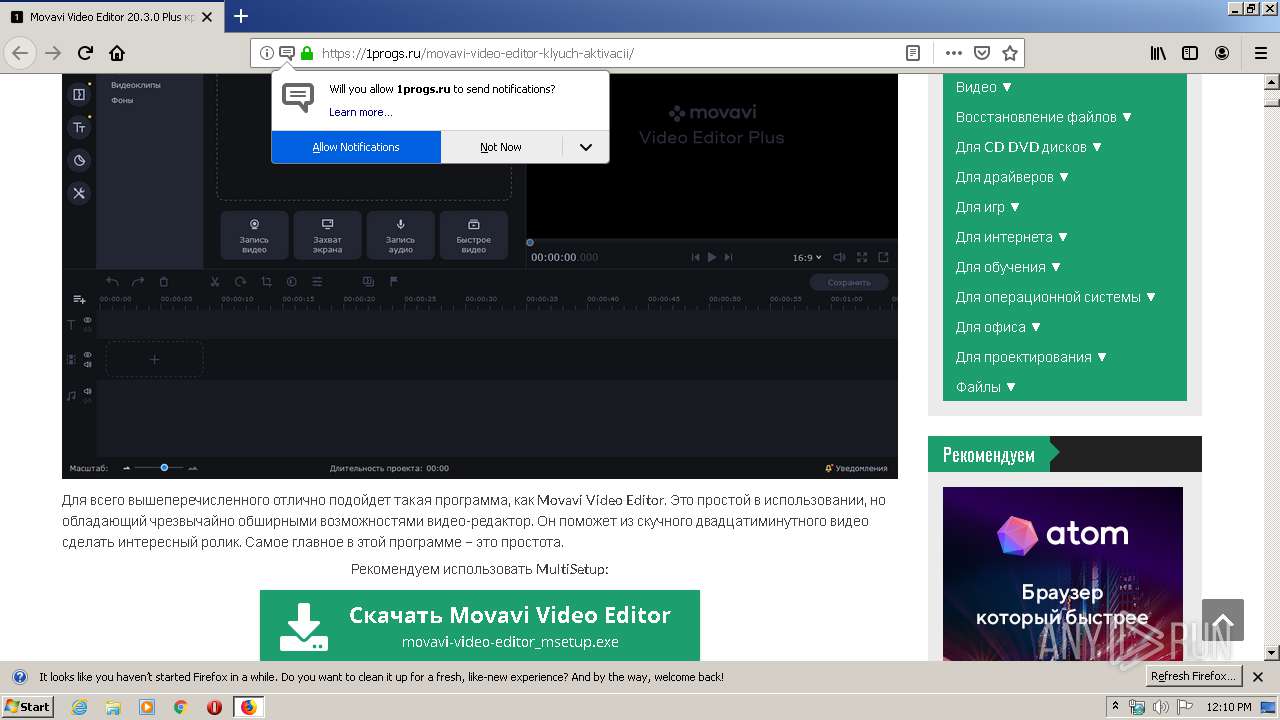Expand Для операционной системы category

1056,297
